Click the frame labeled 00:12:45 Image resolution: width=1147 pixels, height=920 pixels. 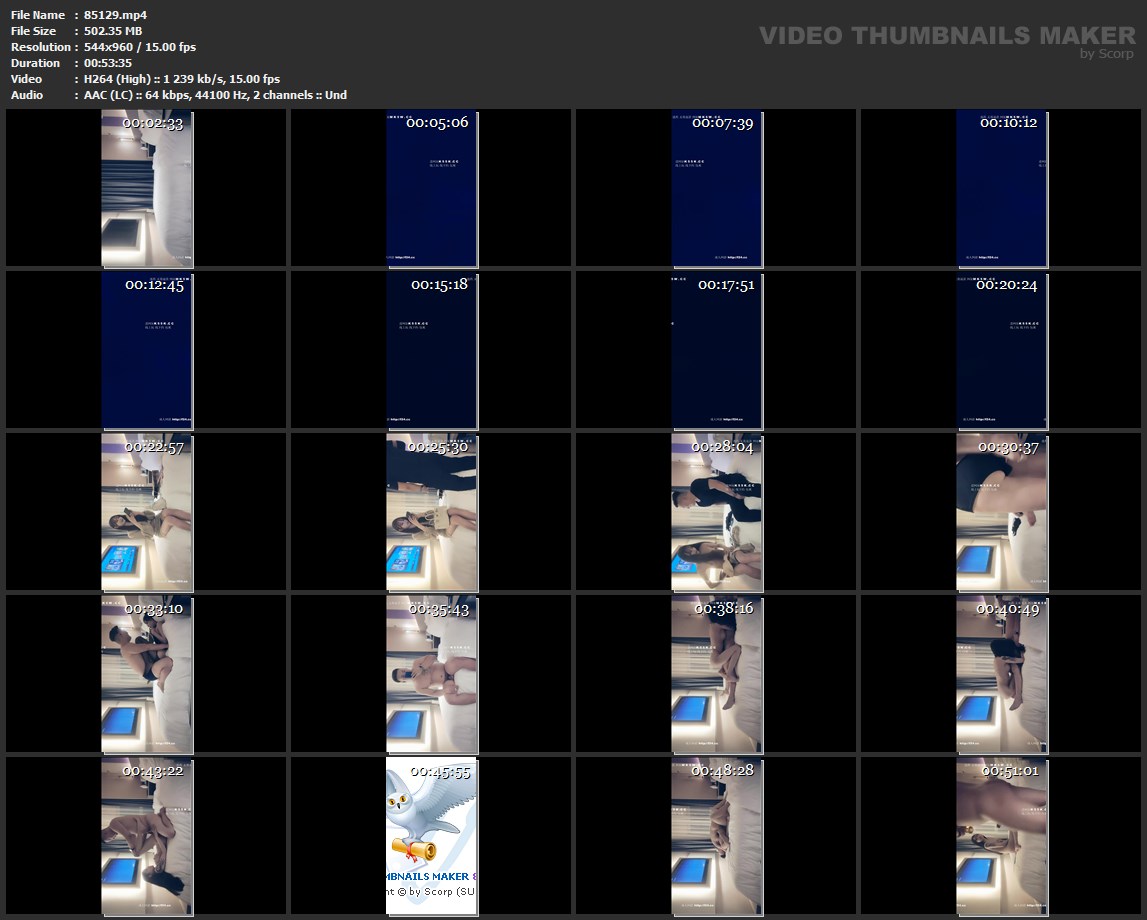pos(147,350)
